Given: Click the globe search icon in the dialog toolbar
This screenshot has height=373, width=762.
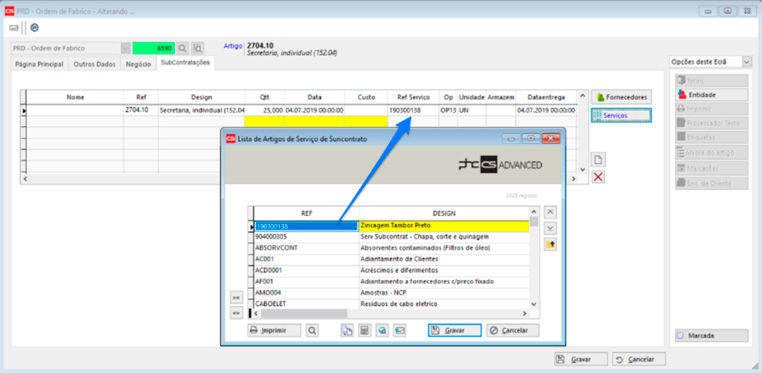Looking at the screenshot, I should click(382, 331).
